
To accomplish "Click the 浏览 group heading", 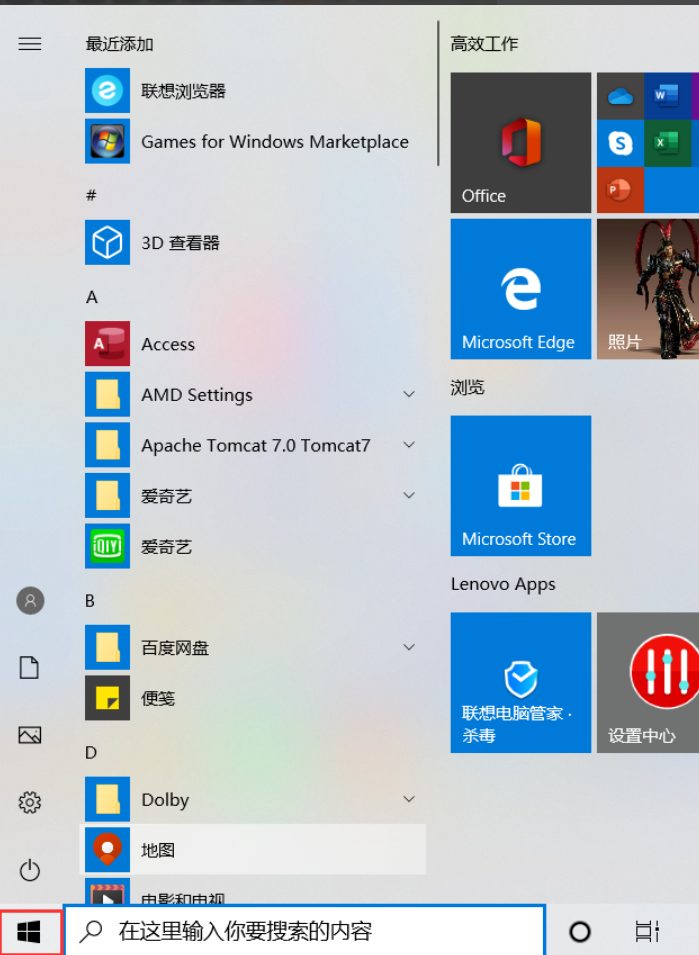I will [x=468, y=387].
